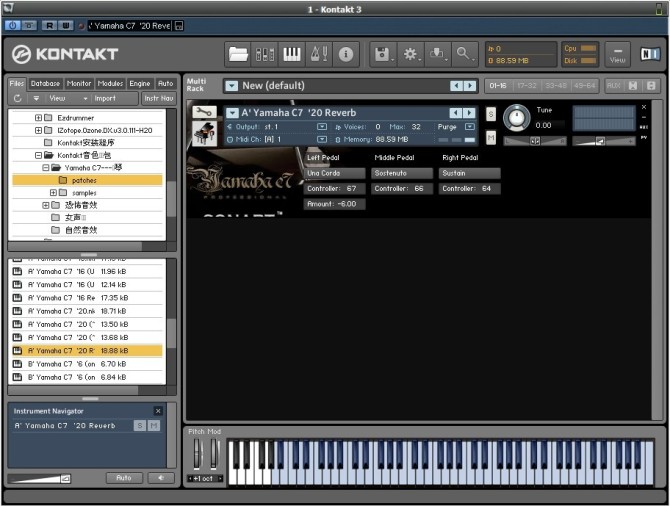Expand the Ezdrummer folder in the tree
Screen dimensions: 670x506
coord(39,118)
